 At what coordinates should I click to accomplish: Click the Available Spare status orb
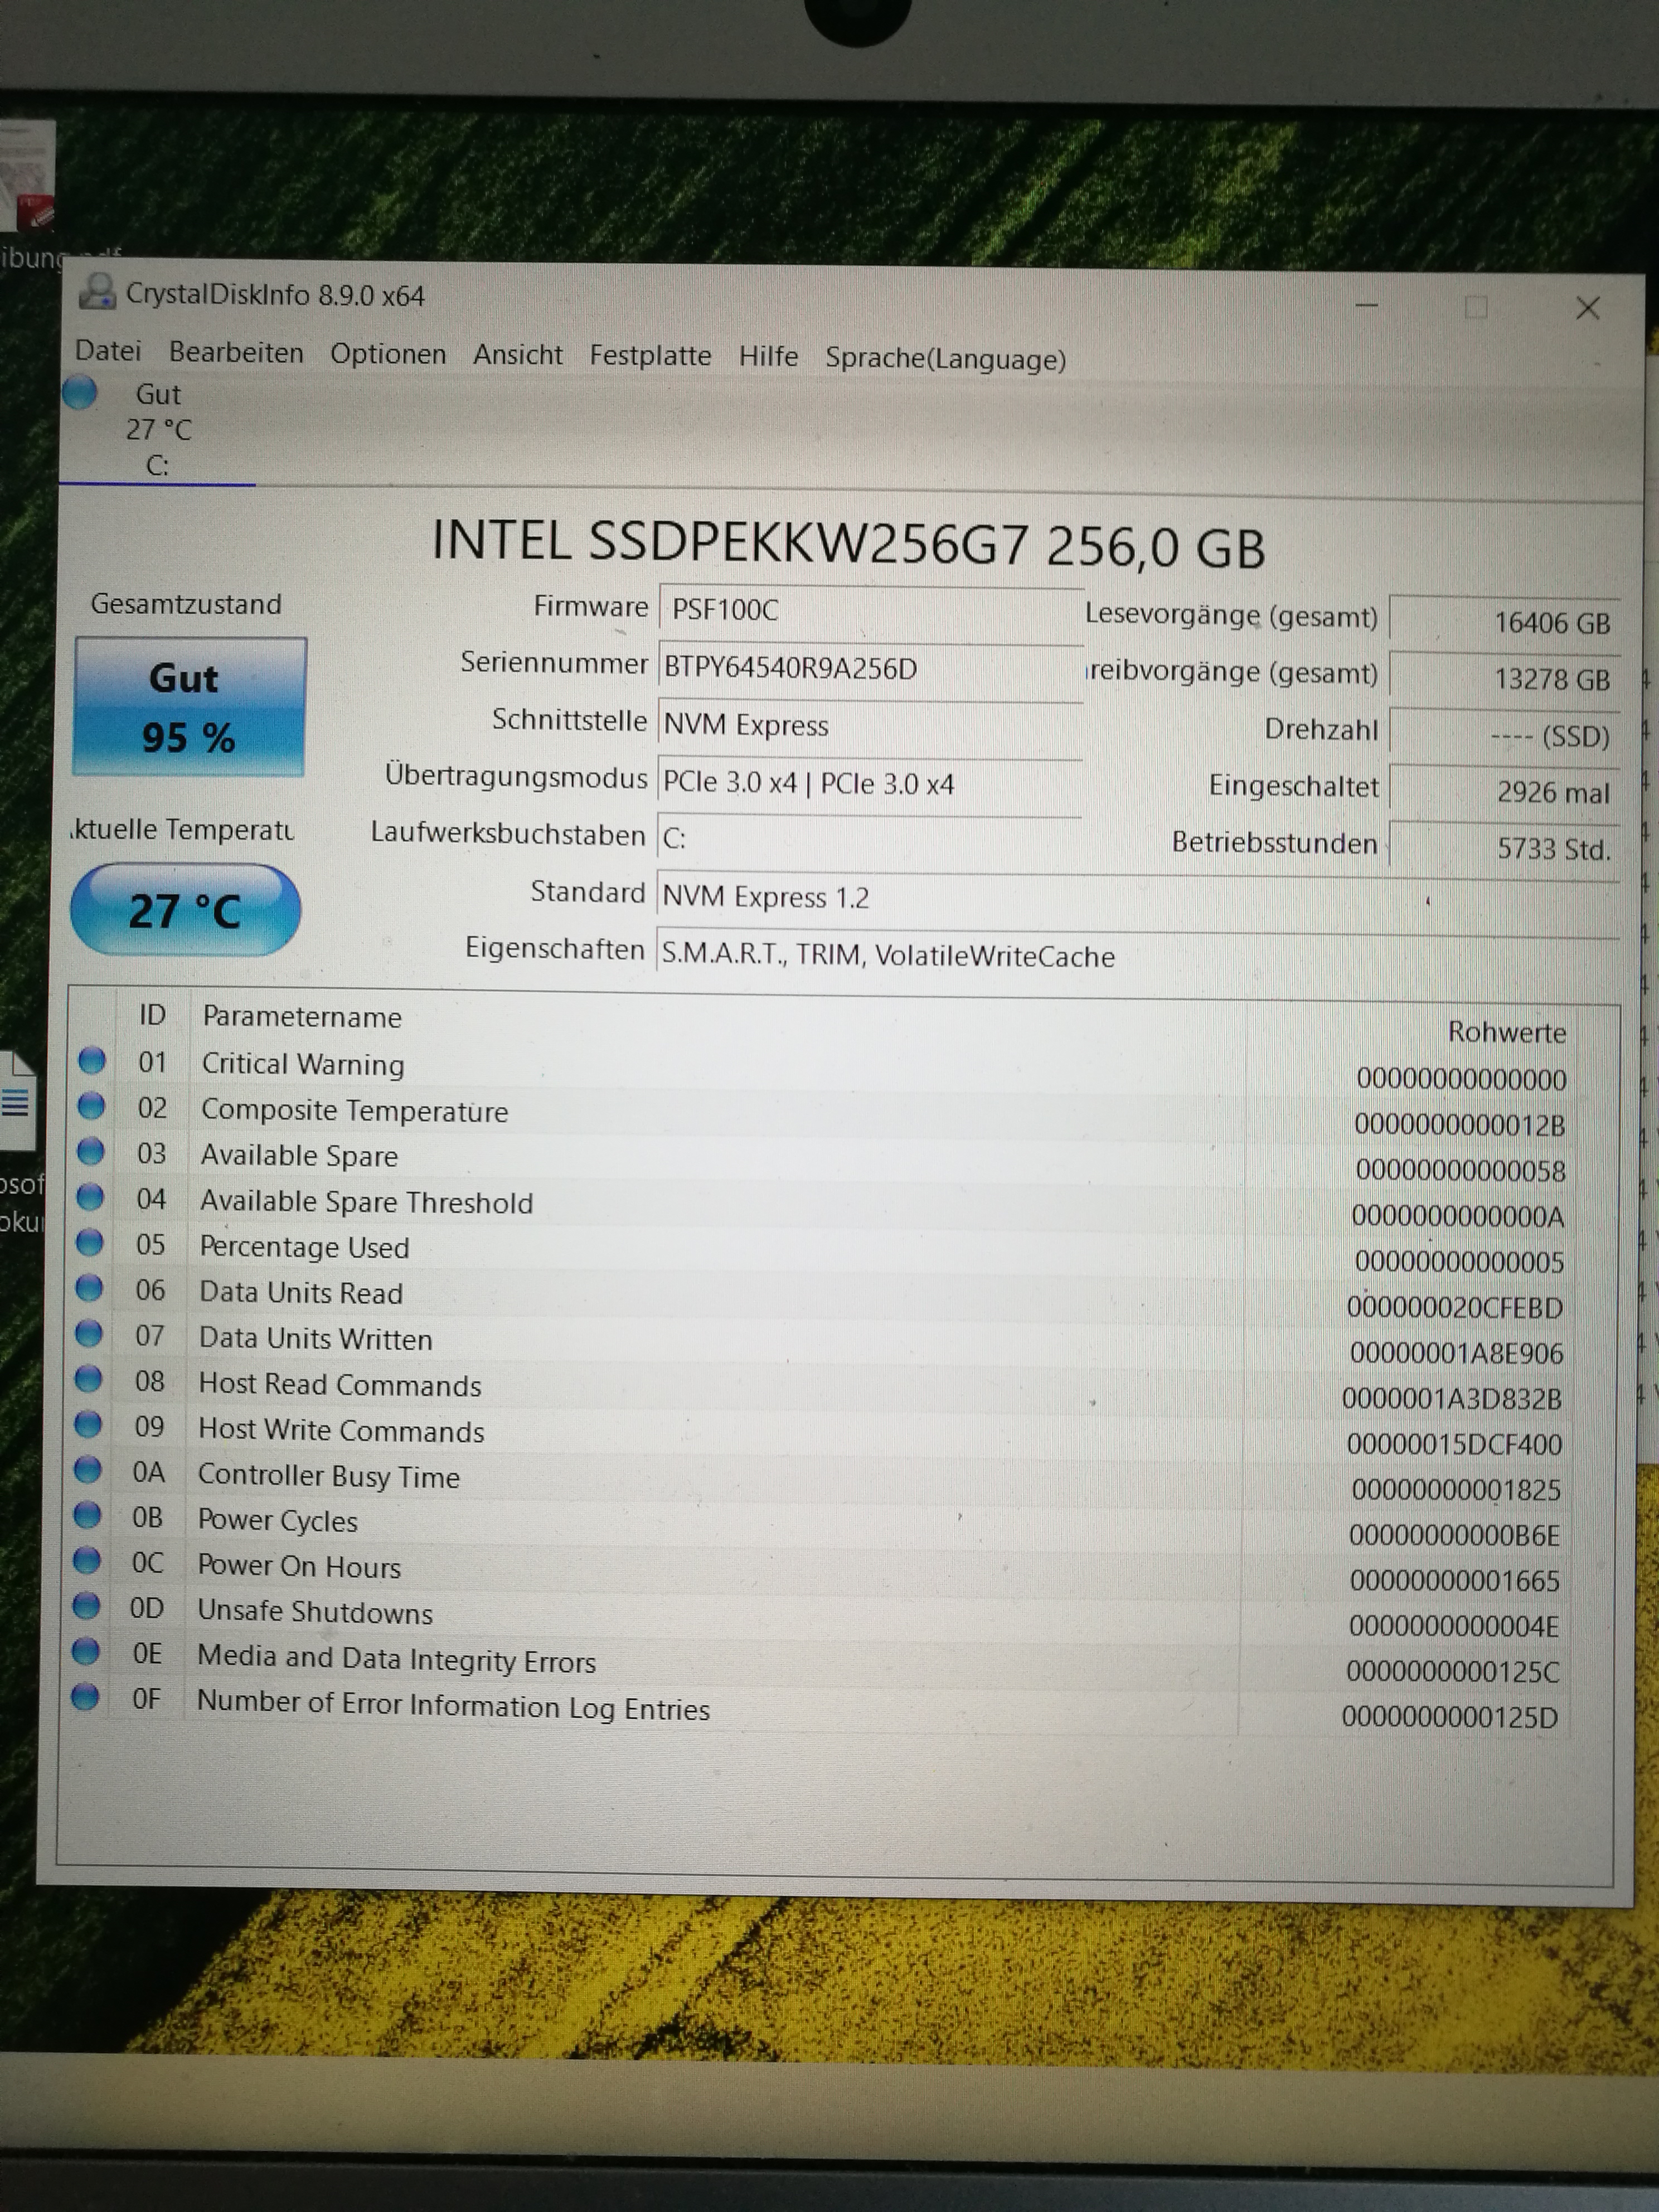coord(91,1151)
